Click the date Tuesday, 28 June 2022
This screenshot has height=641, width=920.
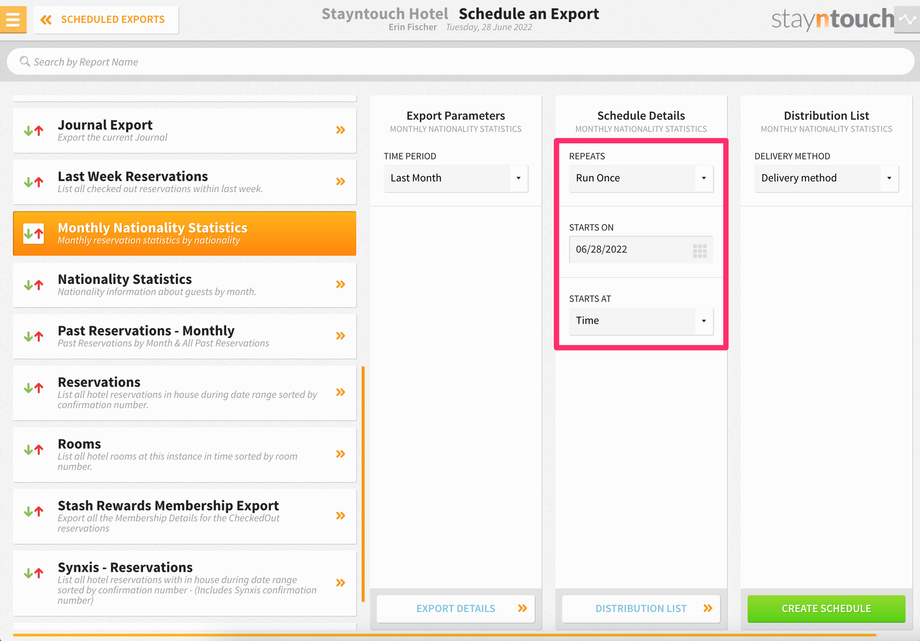[489, 27]
